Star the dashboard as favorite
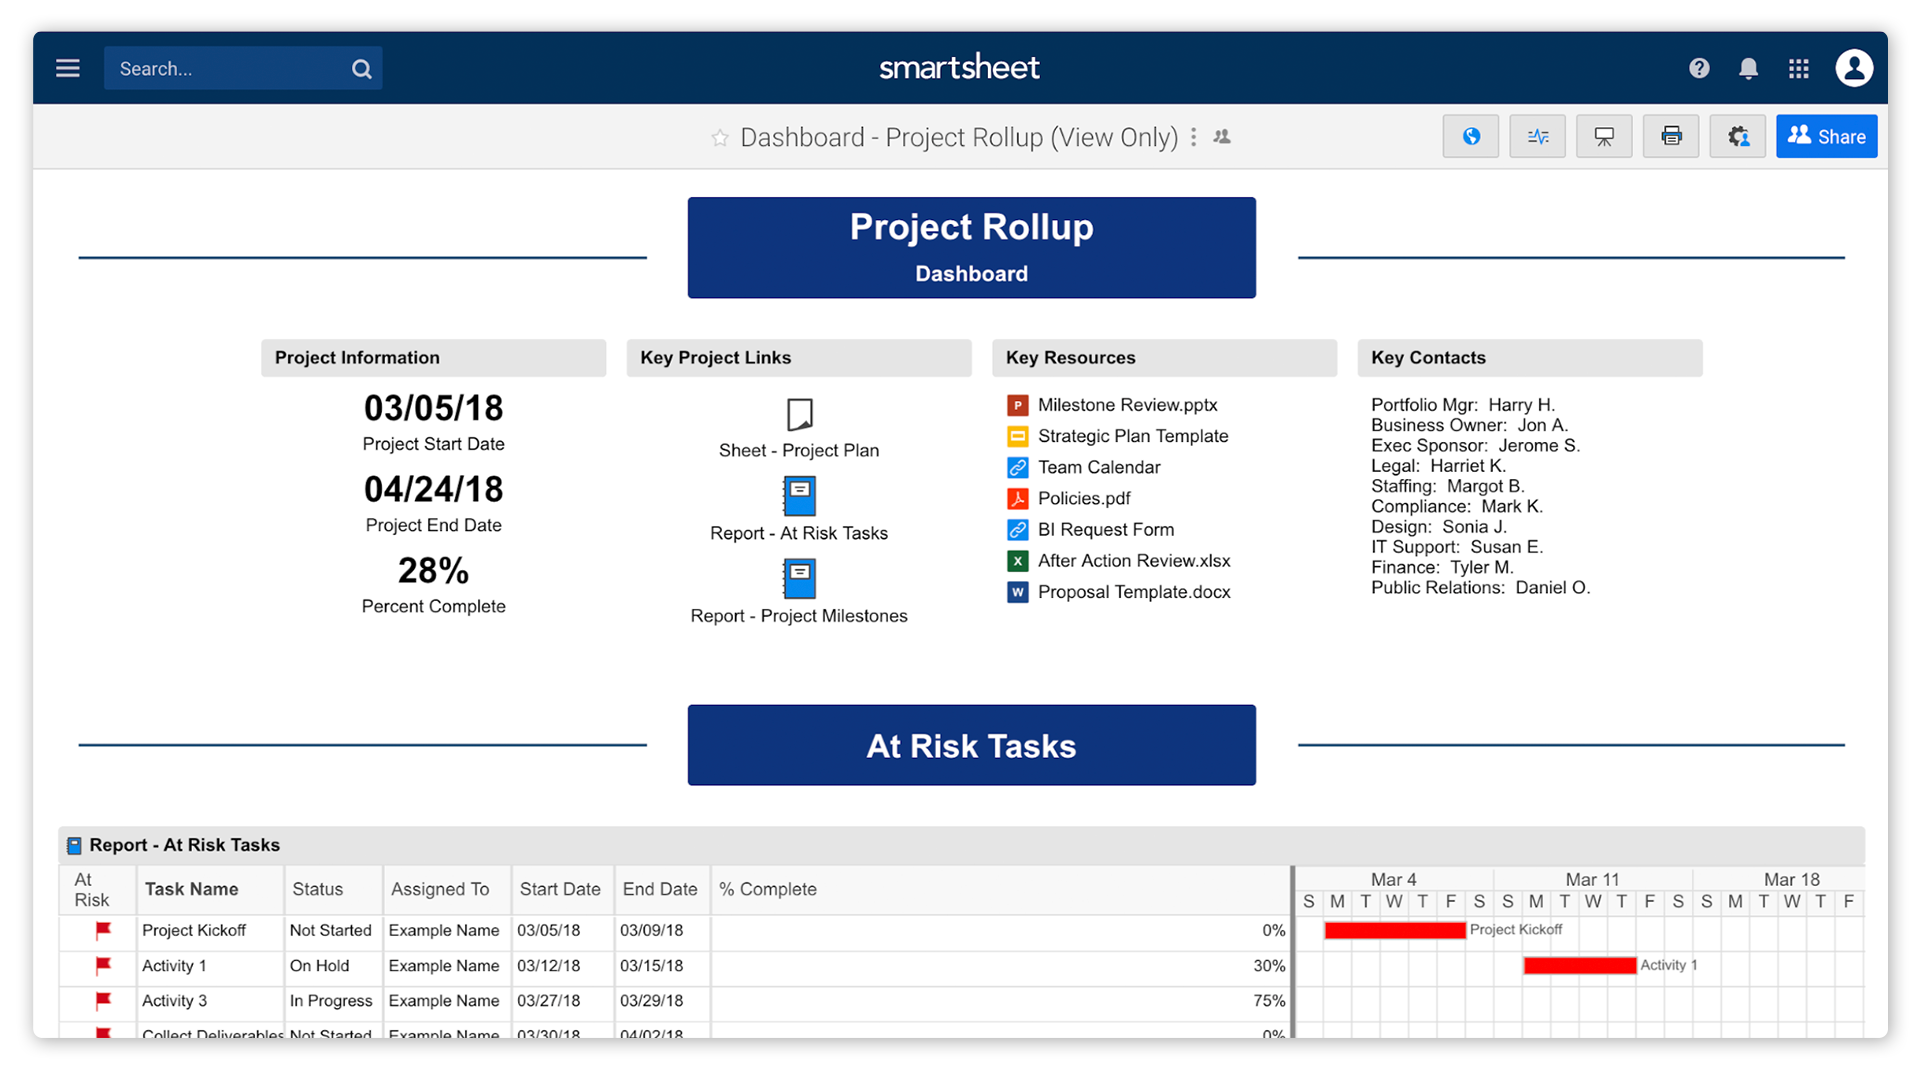This screenshot has height=1076, width=1920. (x=720, y=138)
